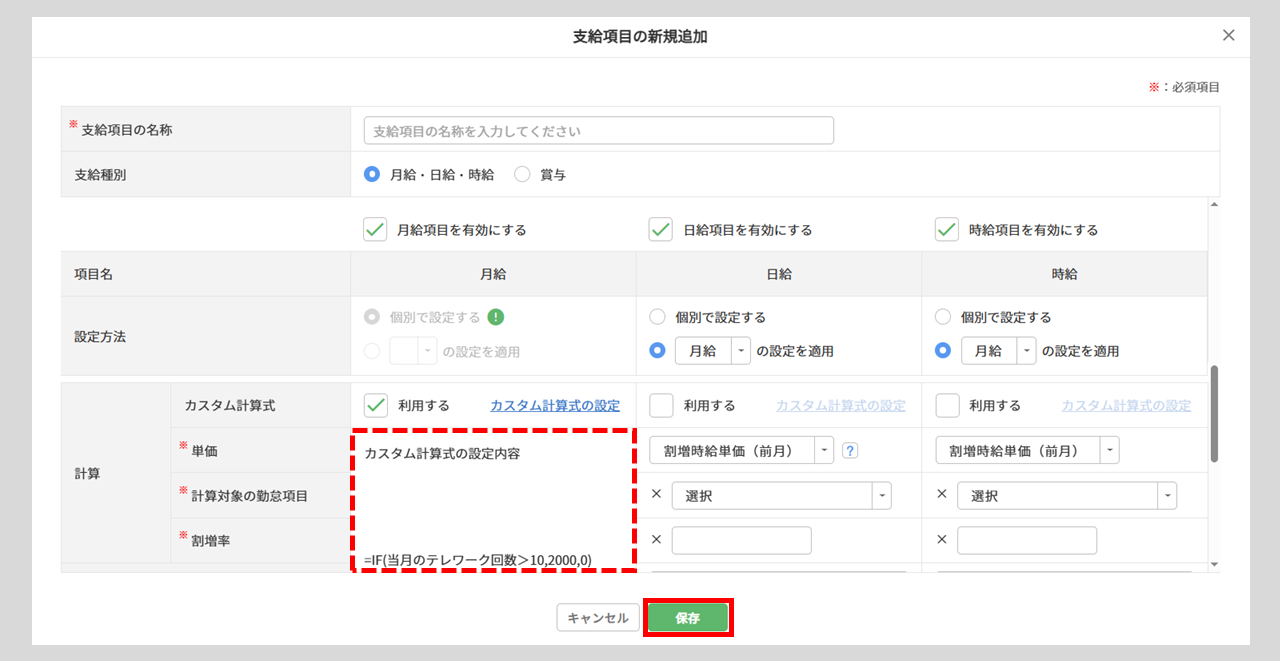Viewport: 1280px width, 661px height.
Task: Click the ※：必須項目 note
Action: [x=1184, y=87]
